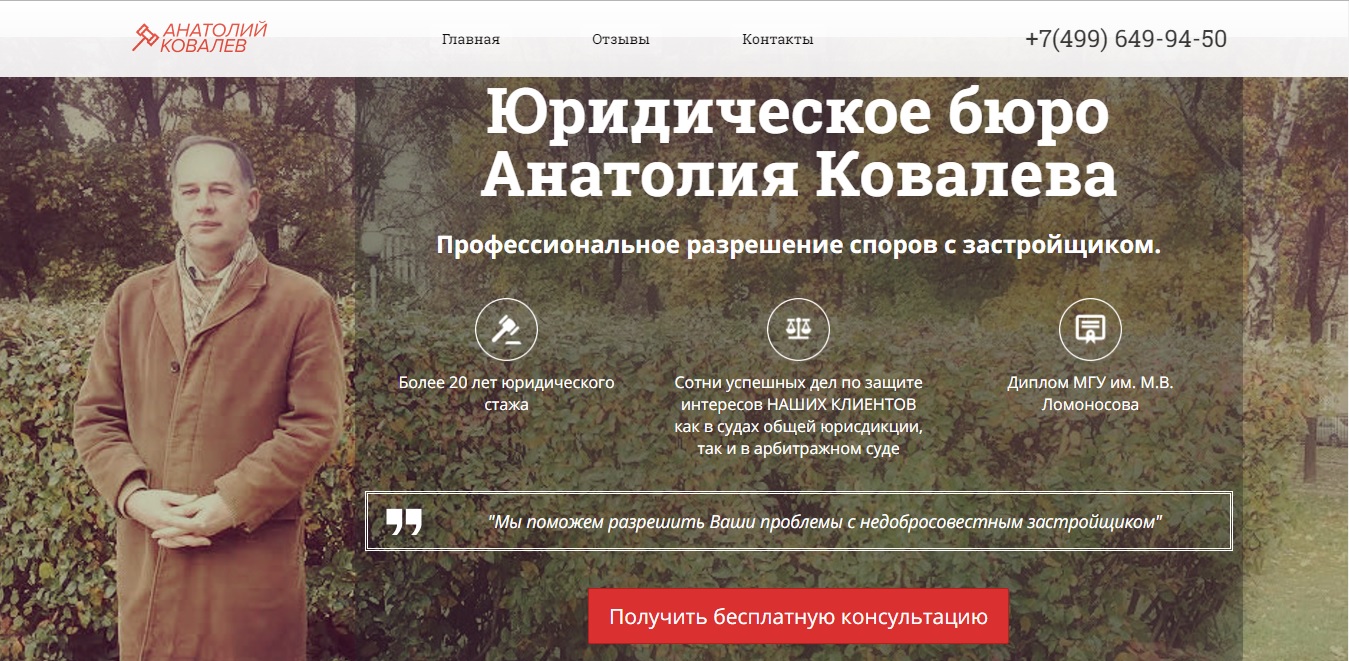Click the text Диплом МГУ им. М.В. Ломоносова
Image resolution: width=1349 pixels, height=661 pixels.
(x=1090, y=394)
